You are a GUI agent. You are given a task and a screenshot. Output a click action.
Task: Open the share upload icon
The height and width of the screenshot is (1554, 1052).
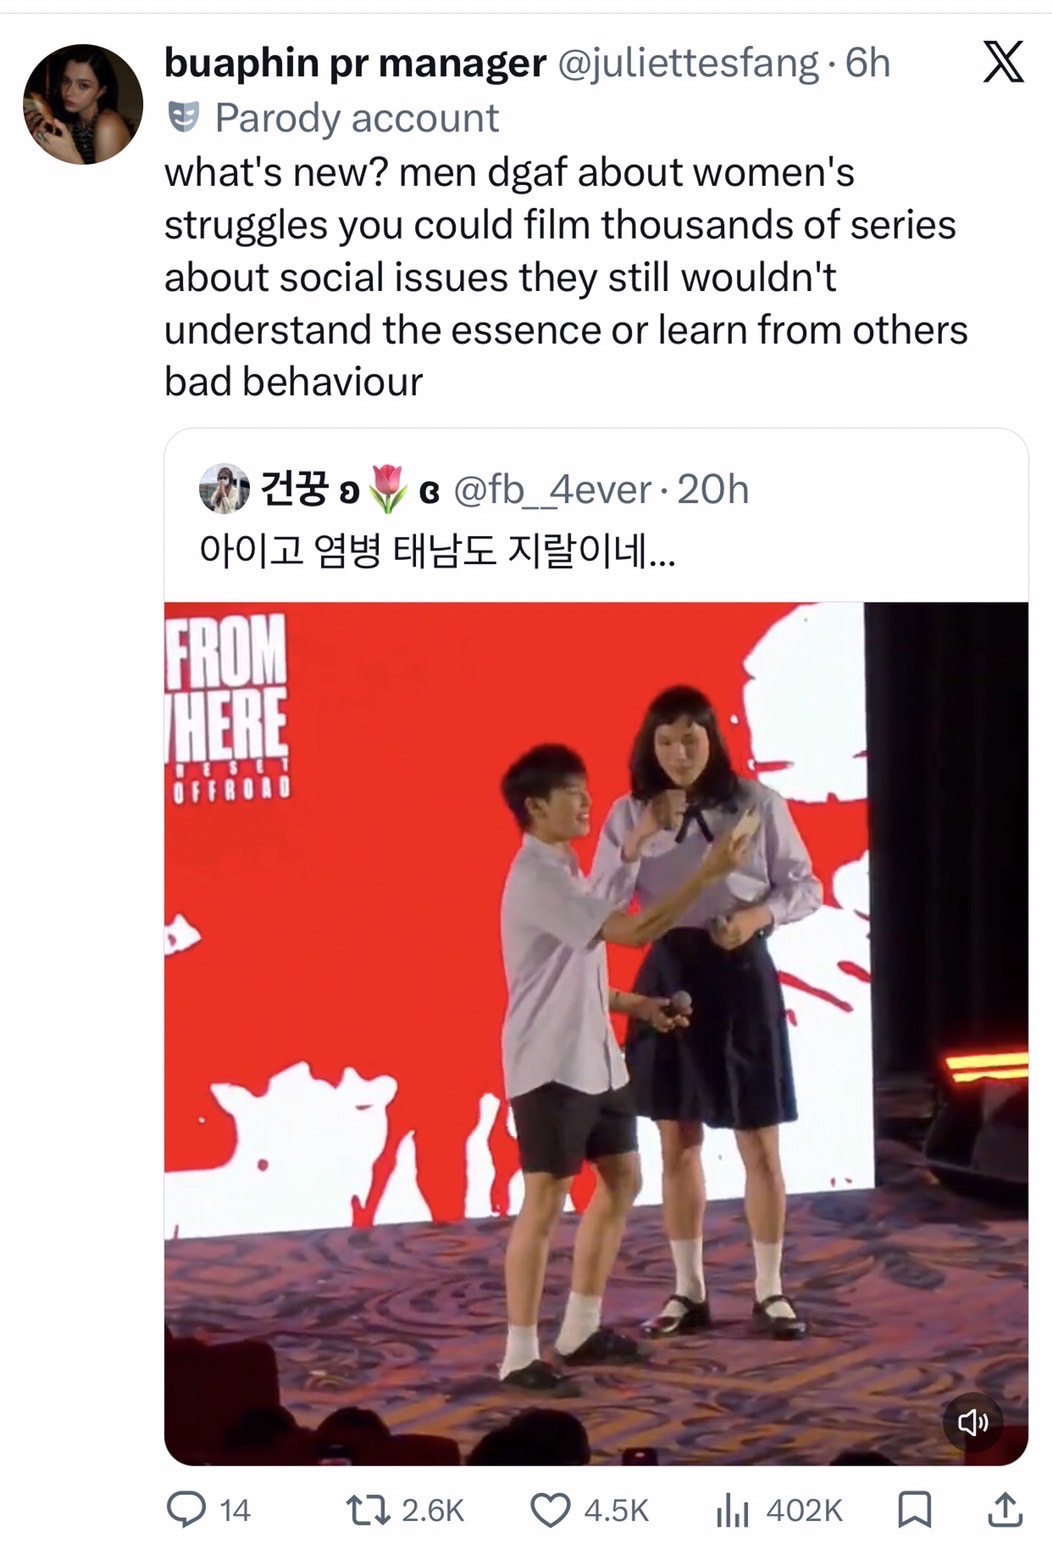pos(1005,1509)
